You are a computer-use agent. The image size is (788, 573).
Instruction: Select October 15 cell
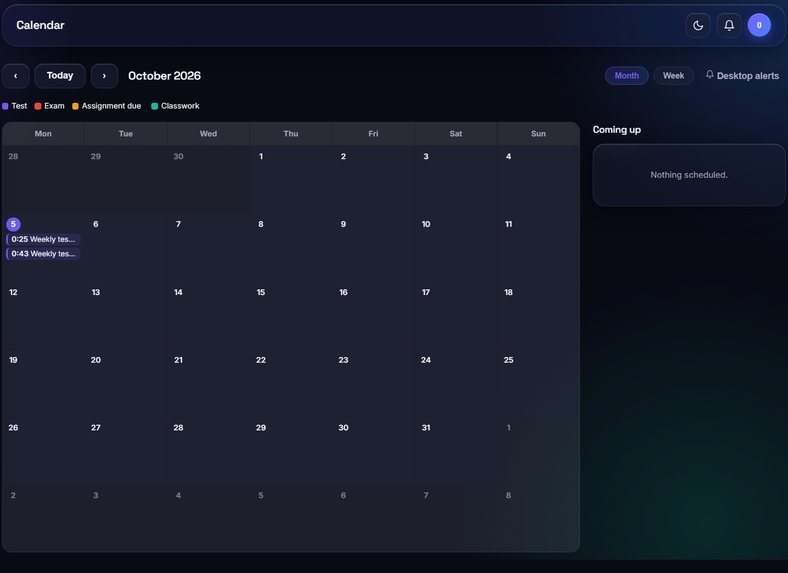pyautogui.click(x=291, y=315)
